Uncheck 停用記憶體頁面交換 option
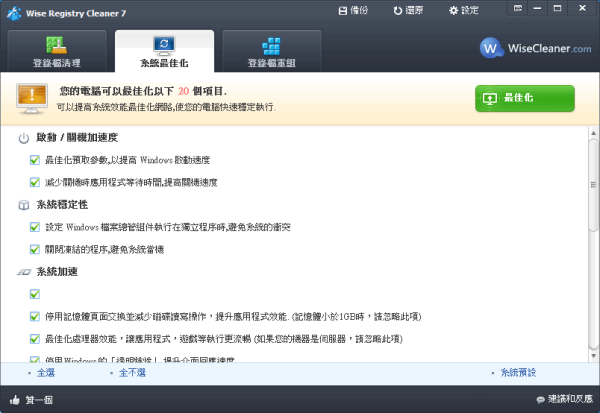This screenshot has width=600, height=413. 35,317
